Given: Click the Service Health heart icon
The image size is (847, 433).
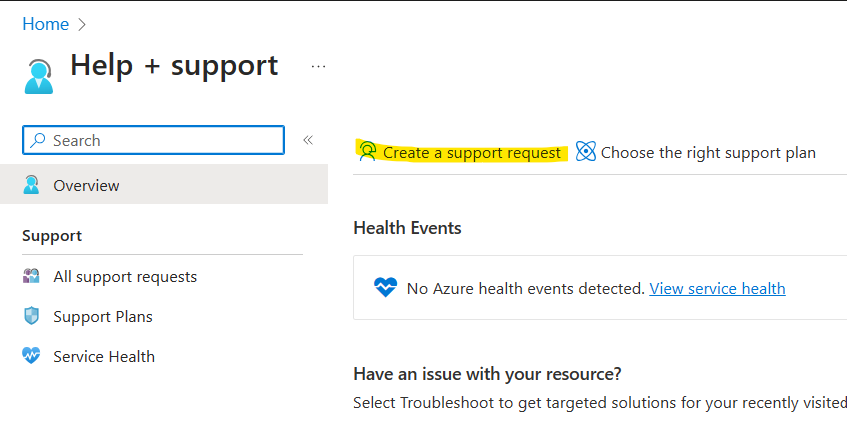Looking at the screenshot, I should (31, 356).
